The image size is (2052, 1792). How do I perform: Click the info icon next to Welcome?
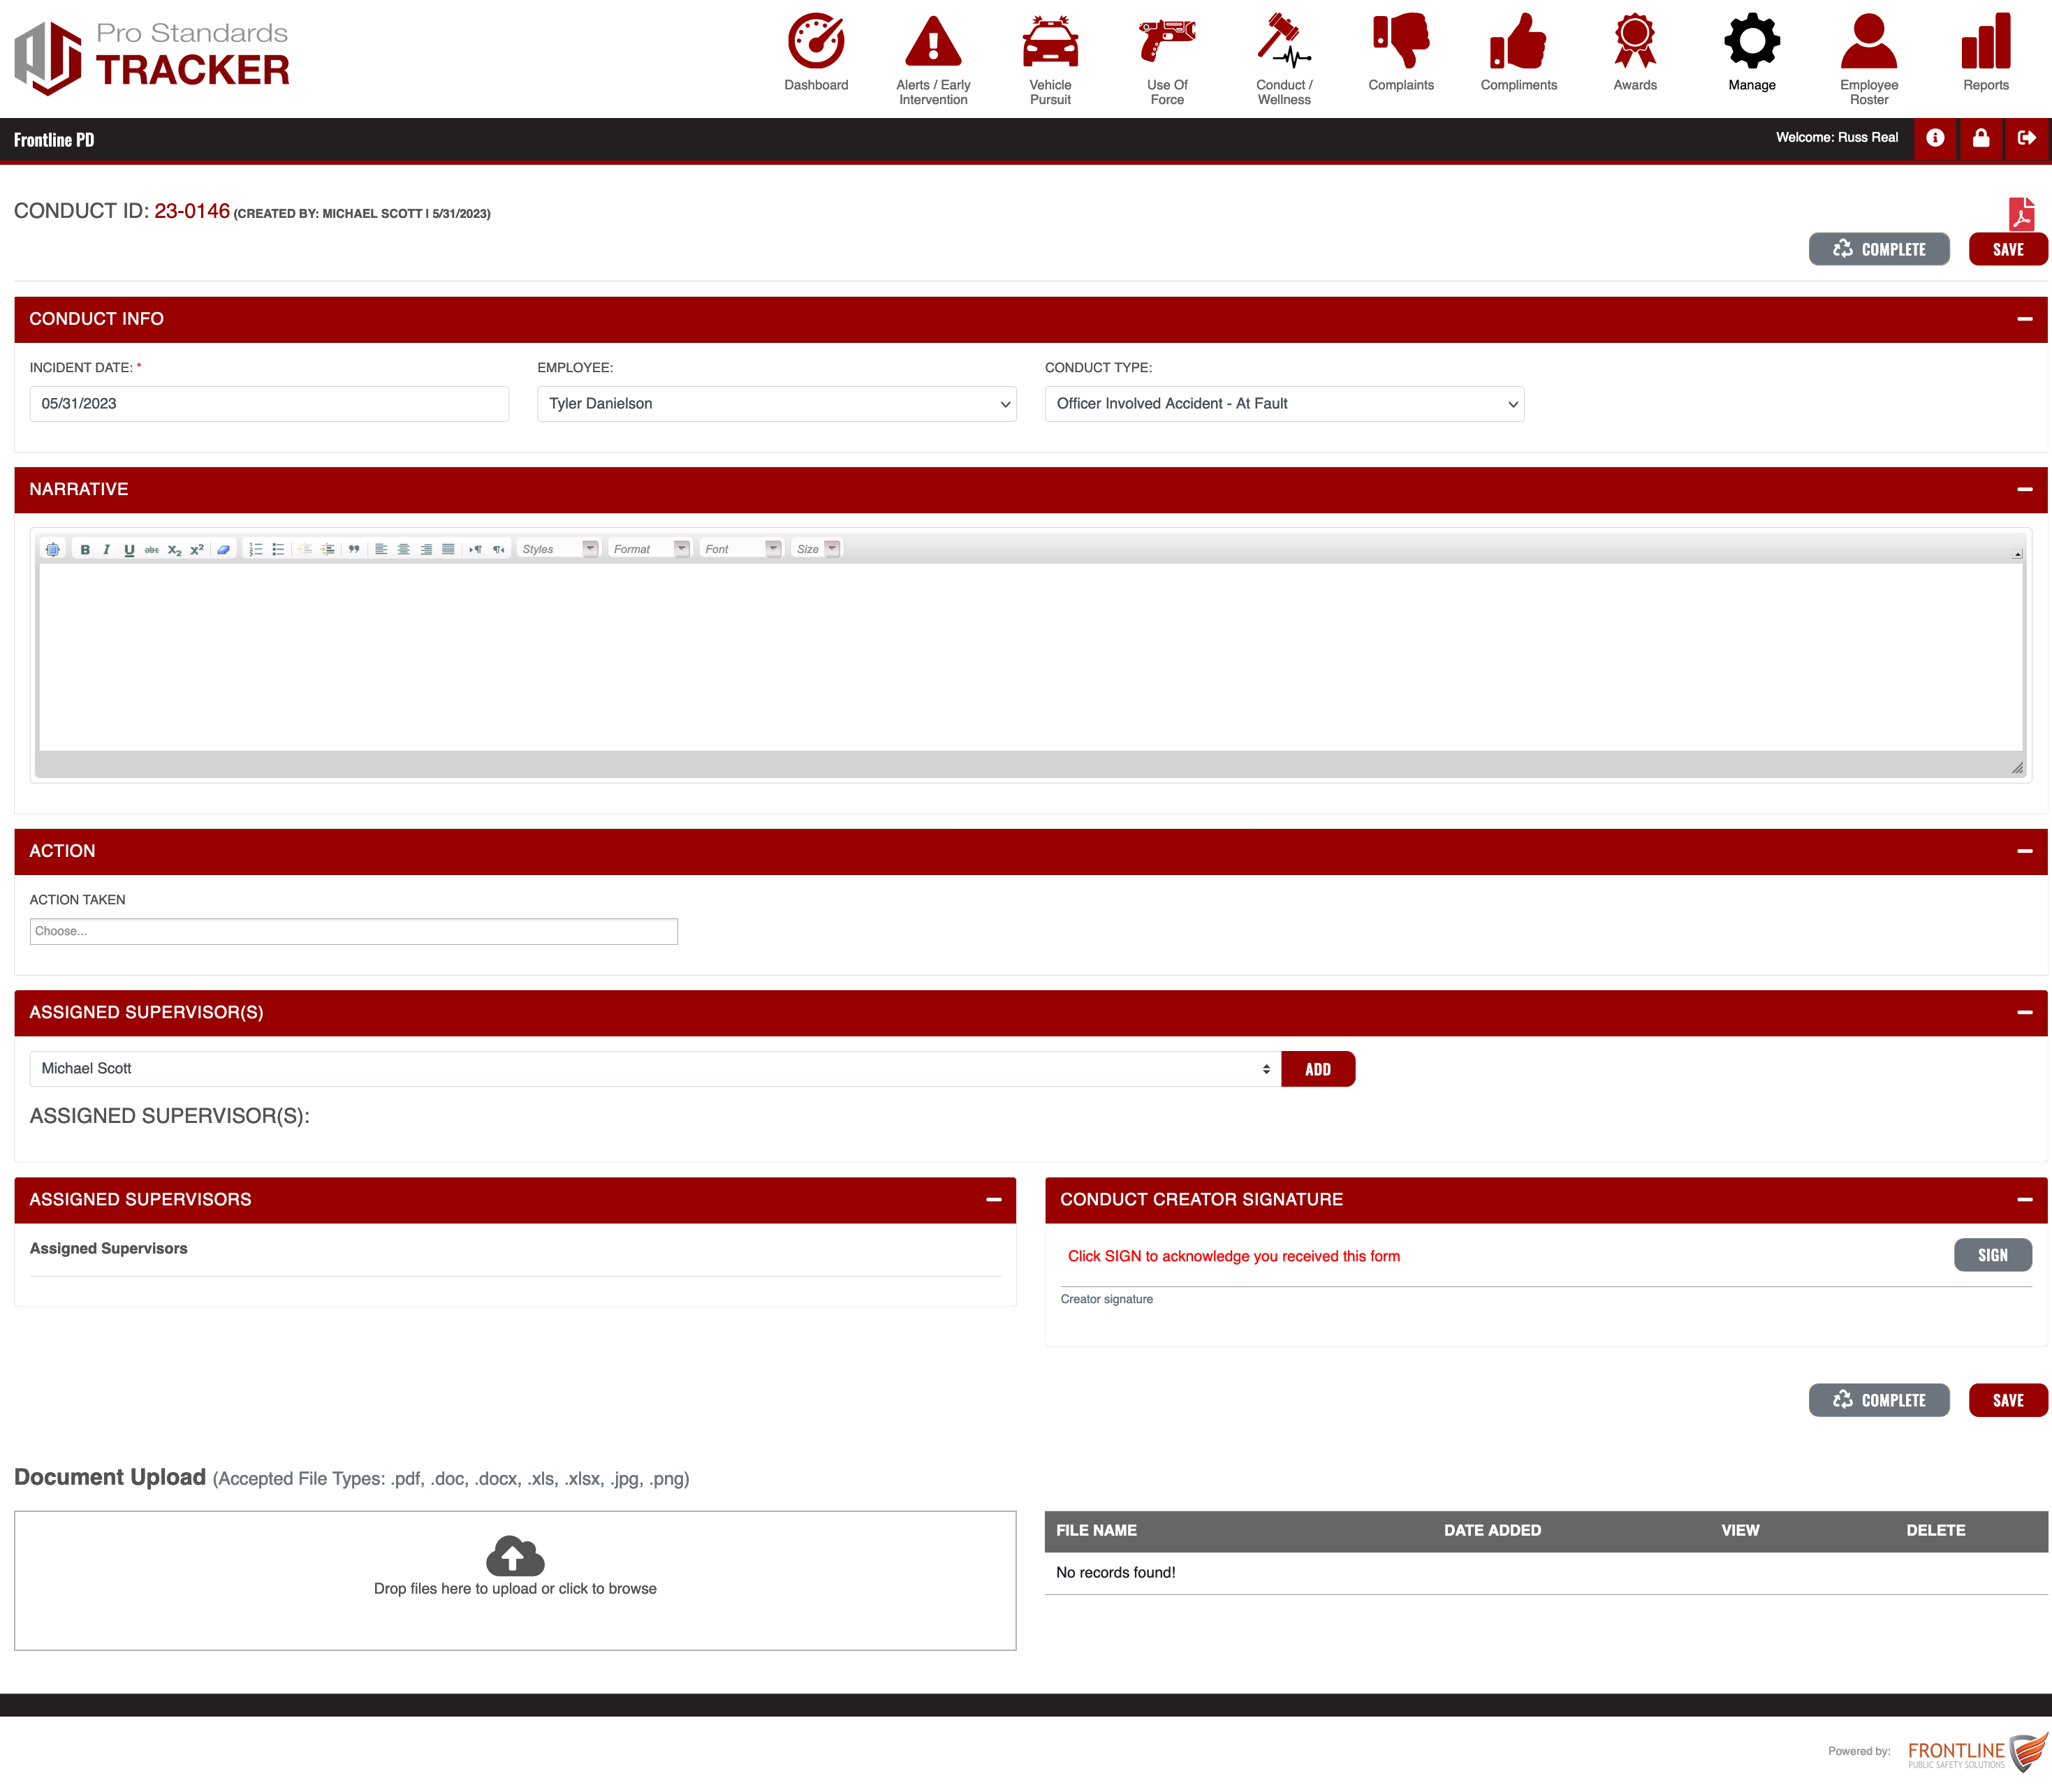coord(1935,138)
